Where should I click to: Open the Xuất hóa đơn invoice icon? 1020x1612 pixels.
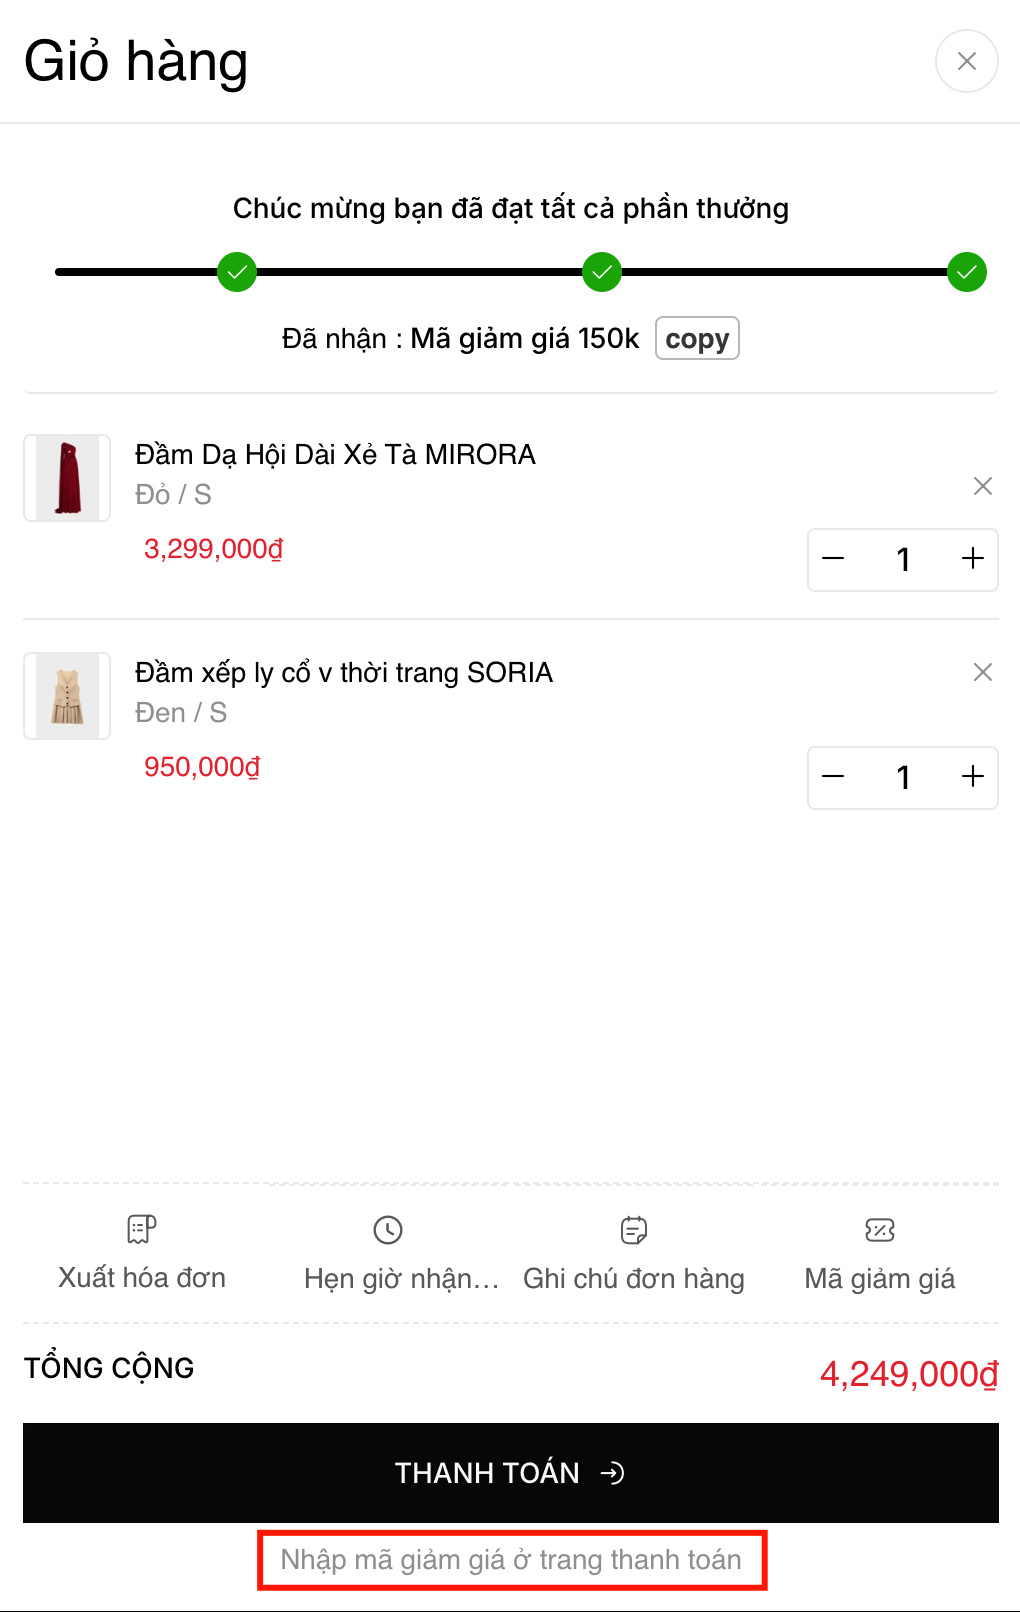pyautogui.click(x=142, y=1230)
